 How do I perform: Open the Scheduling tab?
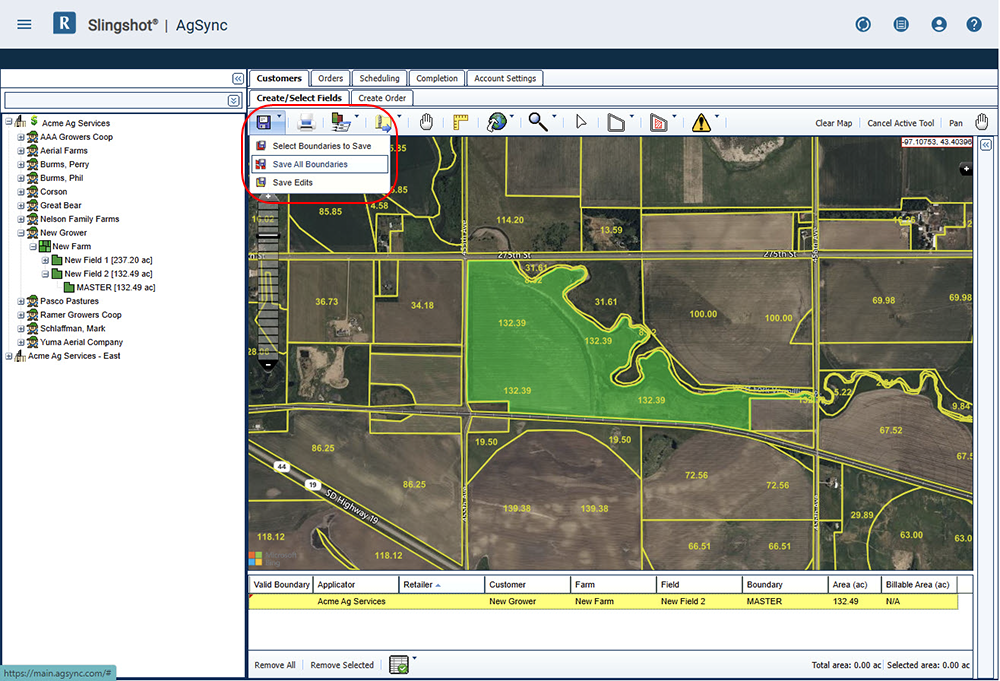[379, 78]
